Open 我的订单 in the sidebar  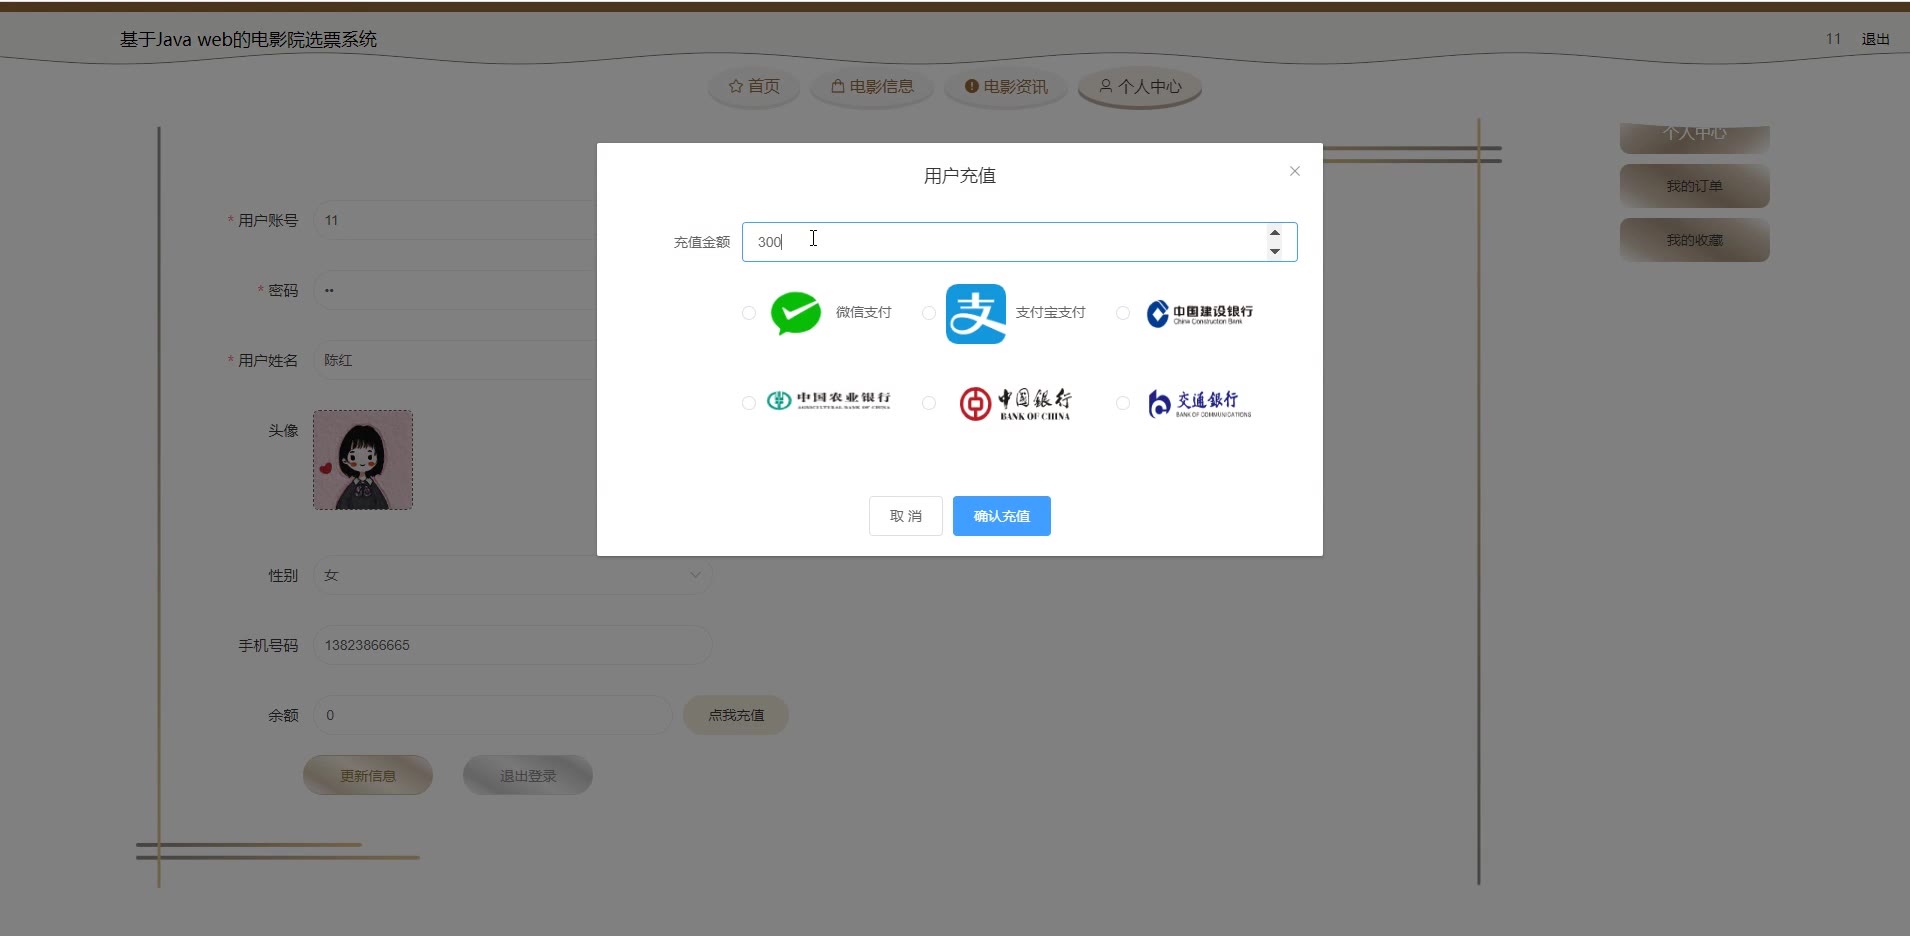click(1695, 186)
